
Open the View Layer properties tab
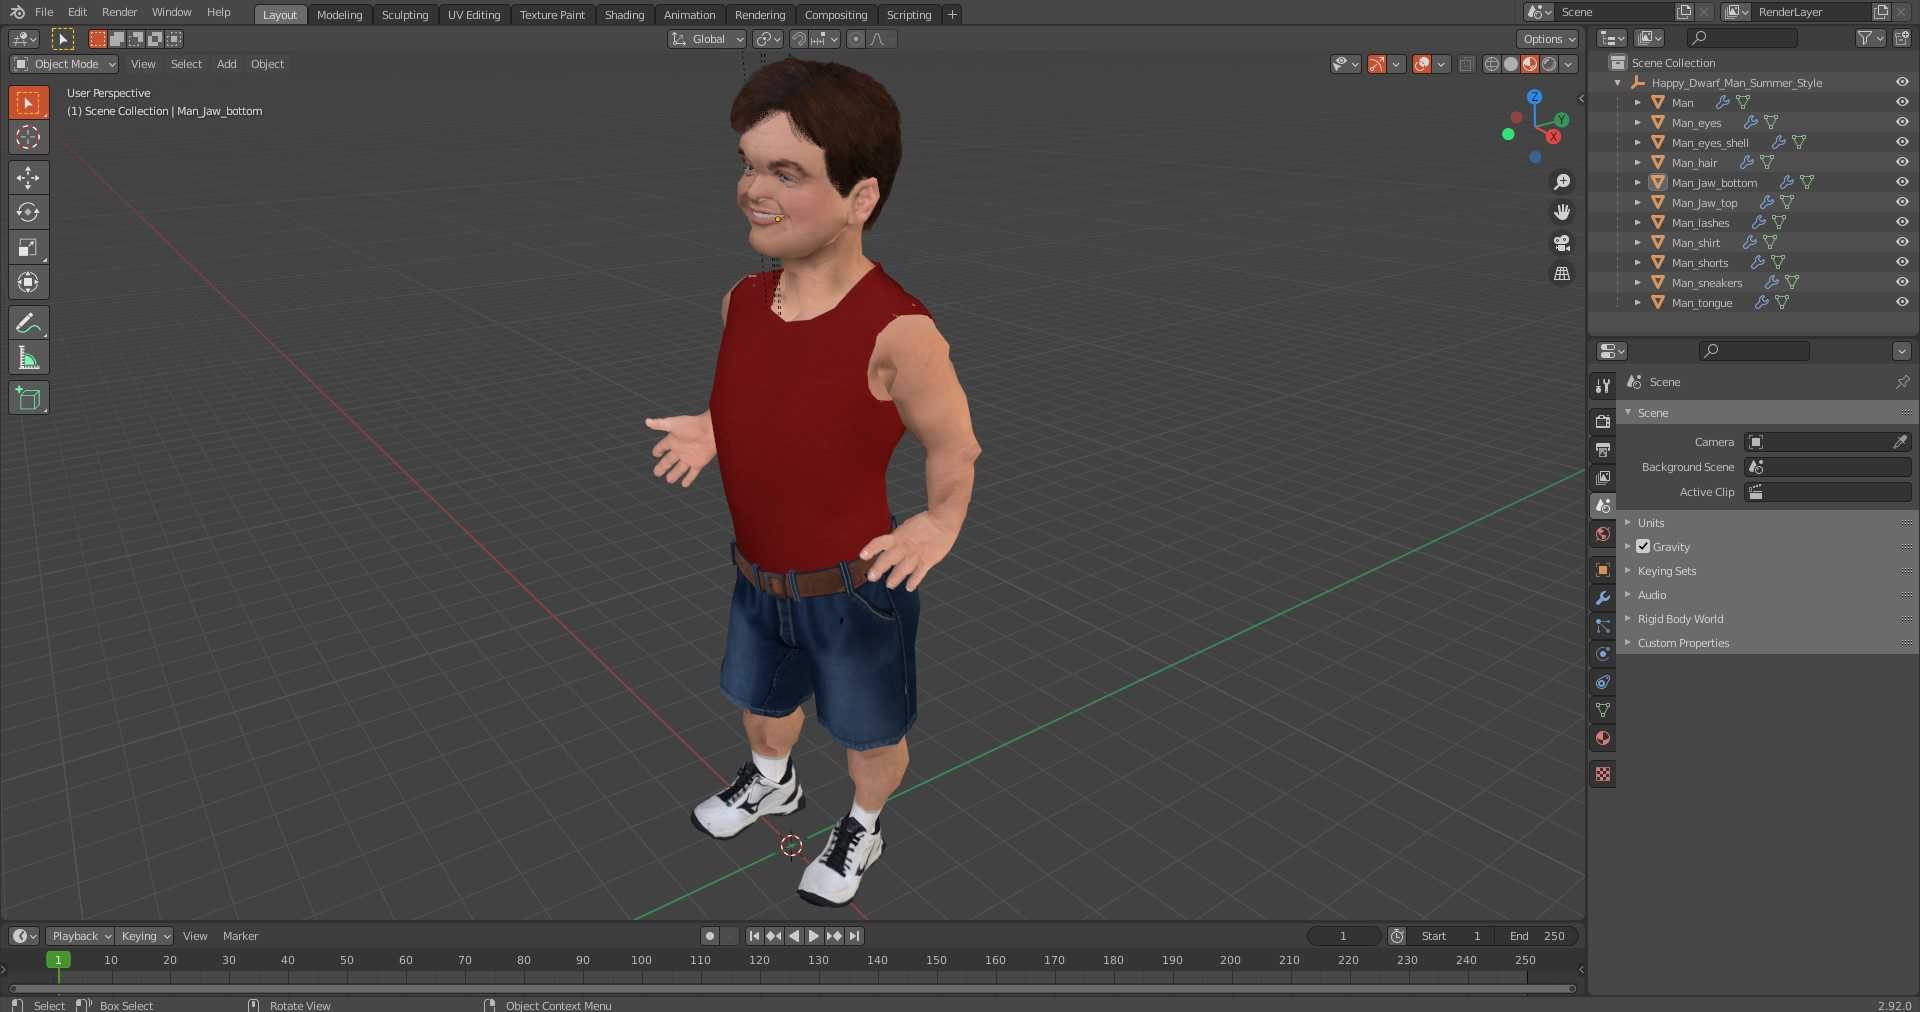[1603, 478]
